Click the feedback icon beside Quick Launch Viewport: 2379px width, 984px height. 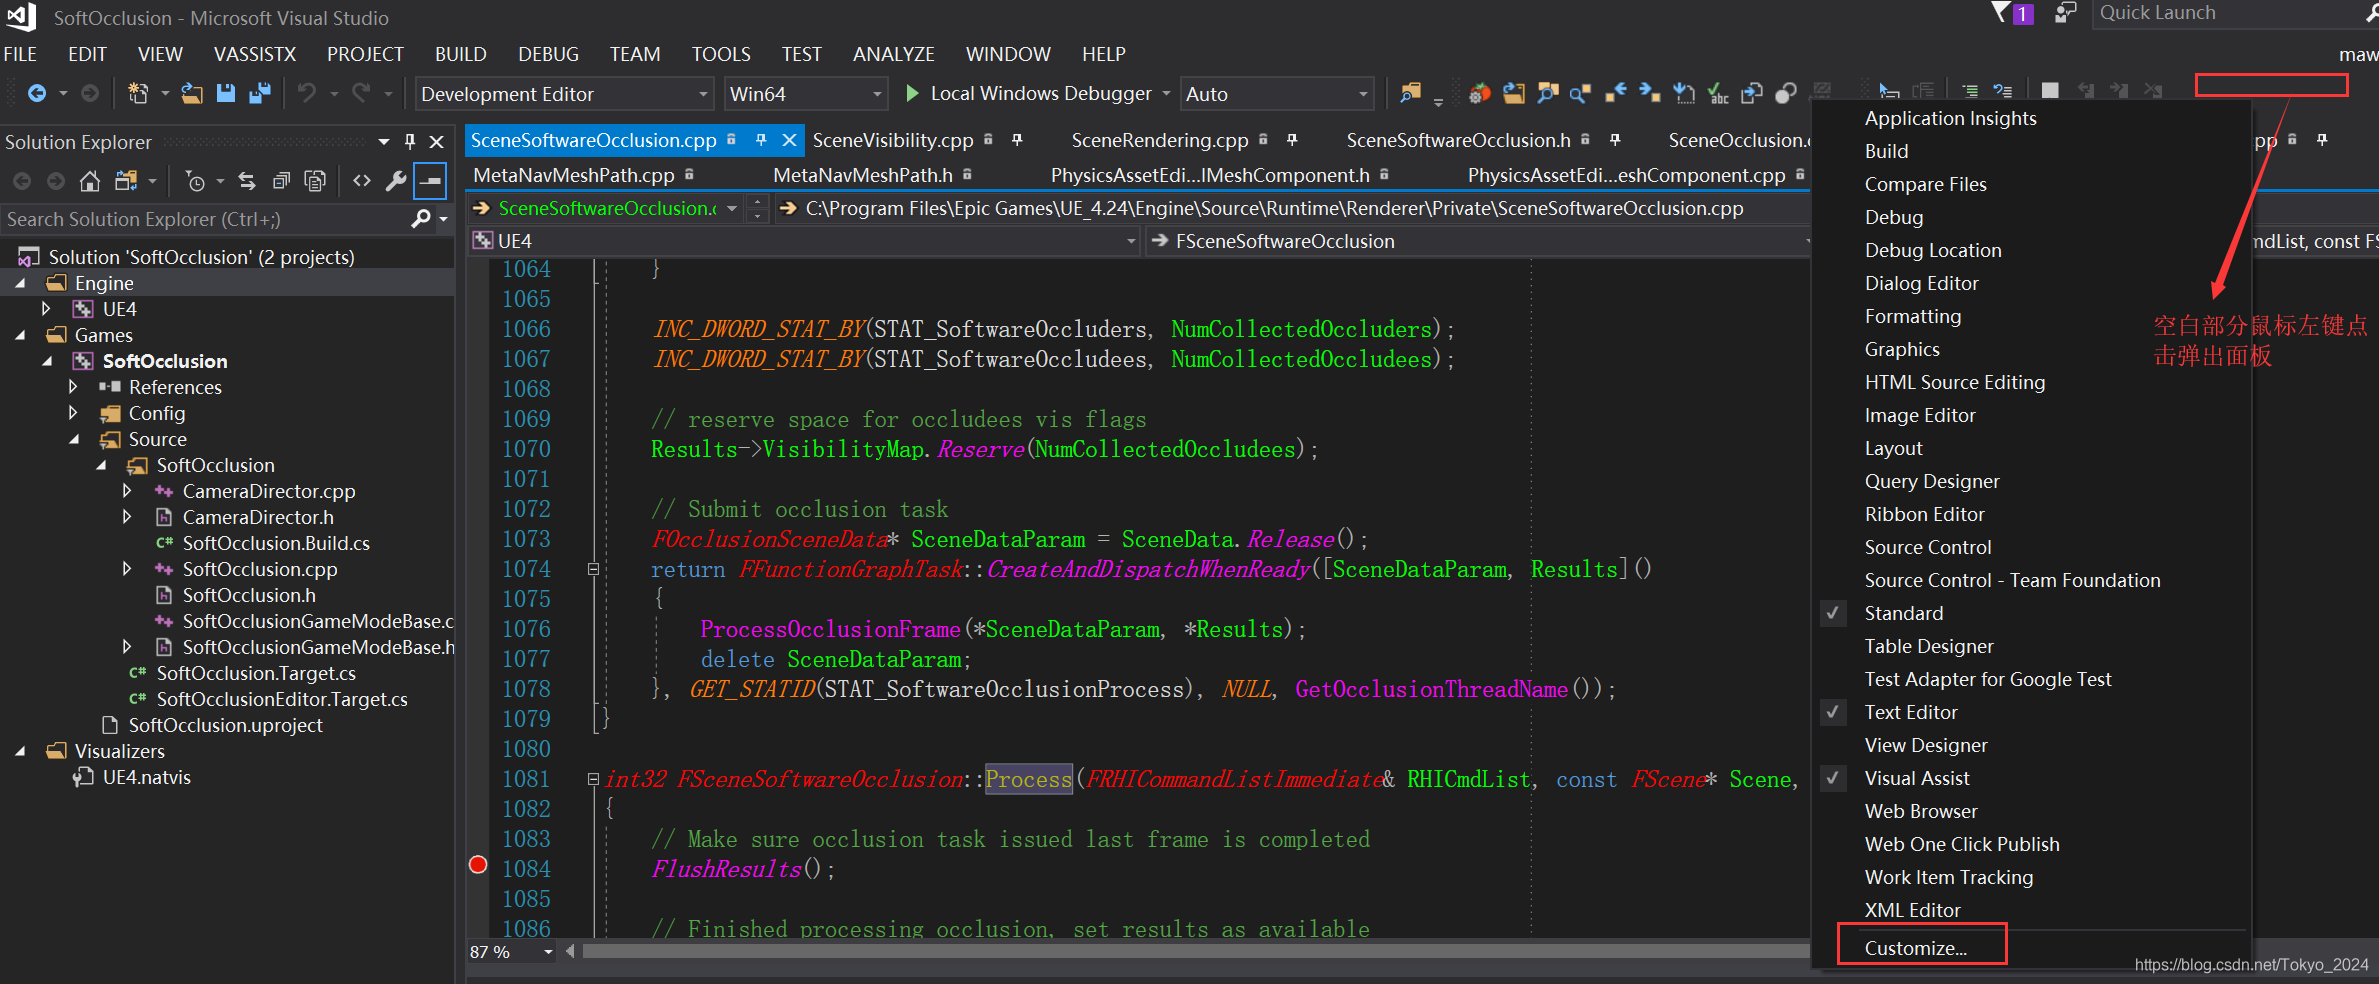point(2065,12)
